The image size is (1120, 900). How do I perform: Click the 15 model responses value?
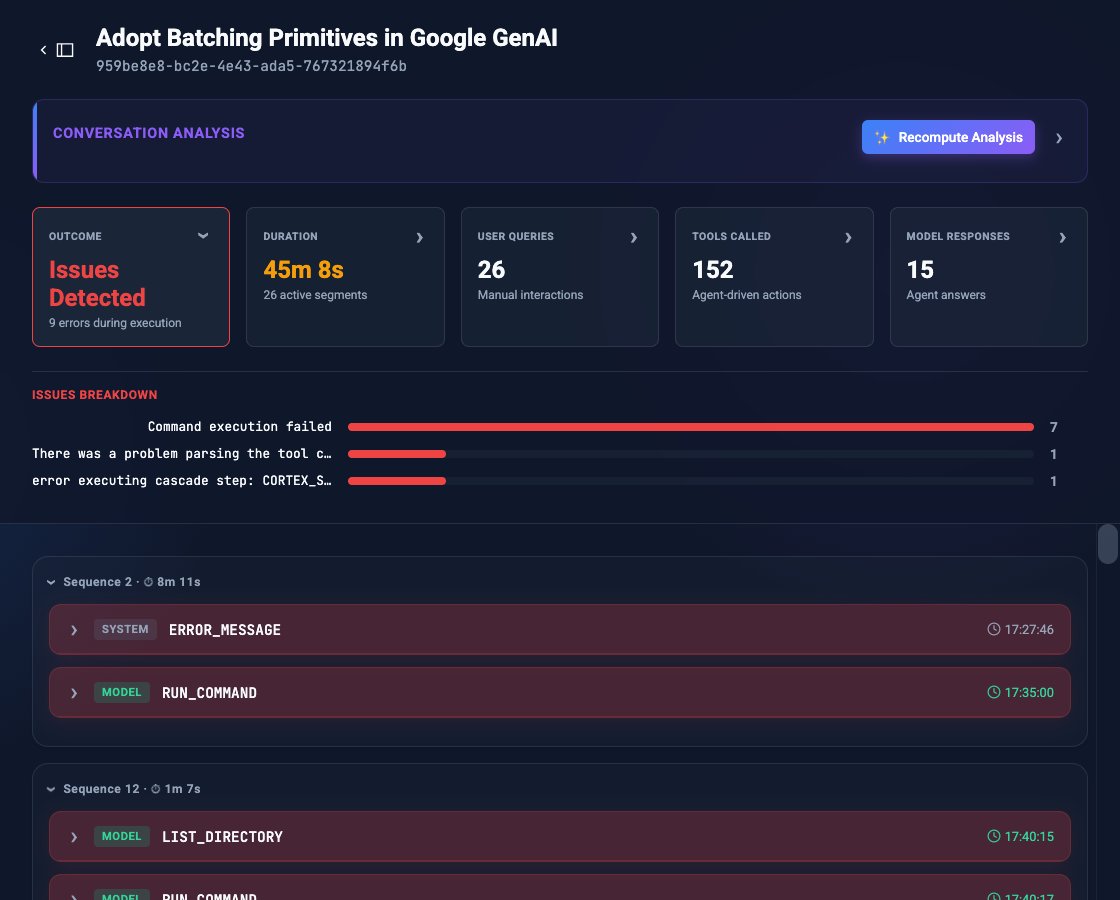pyautogui.click(x=920, y=270)
